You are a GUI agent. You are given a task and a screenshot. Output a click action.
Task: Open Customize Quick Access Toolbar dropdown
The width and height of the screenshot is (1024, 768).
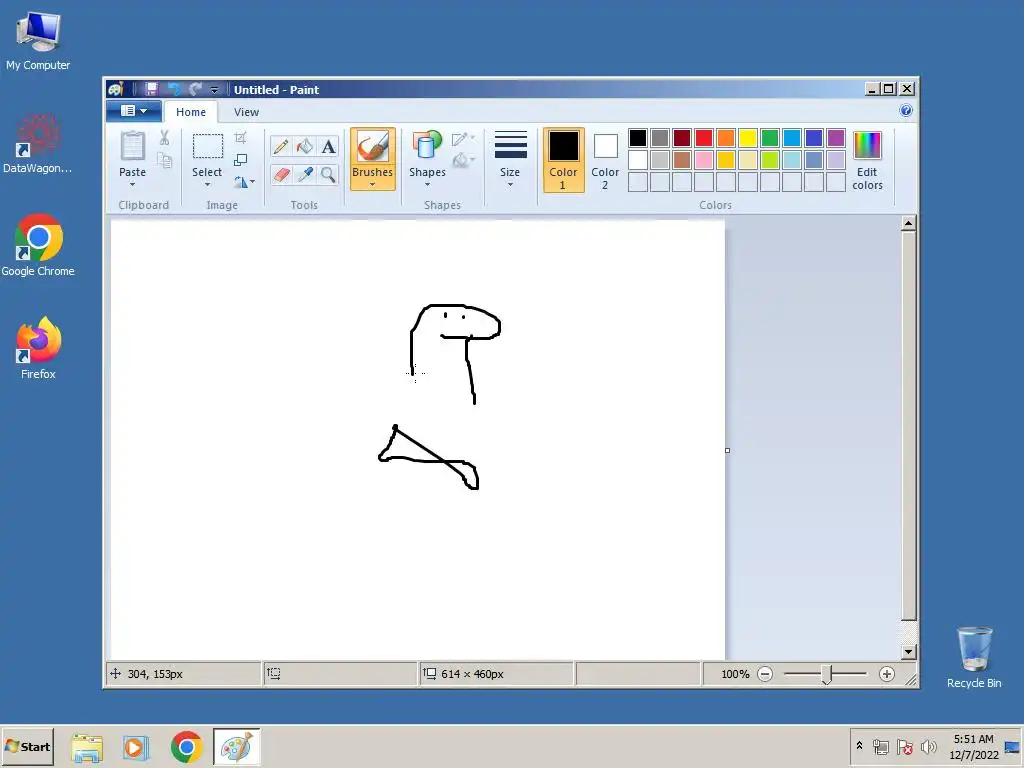tap(214, 89)
